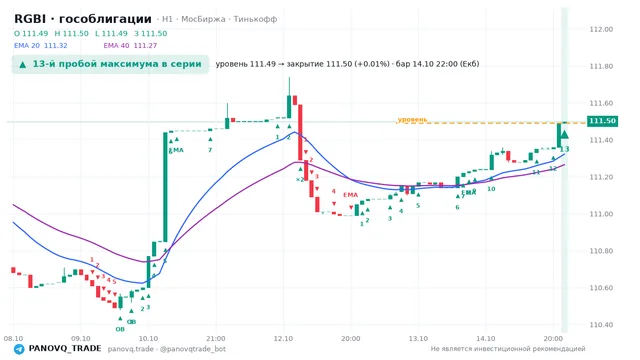Click the green series marker 6

click(x=457, y=207)
